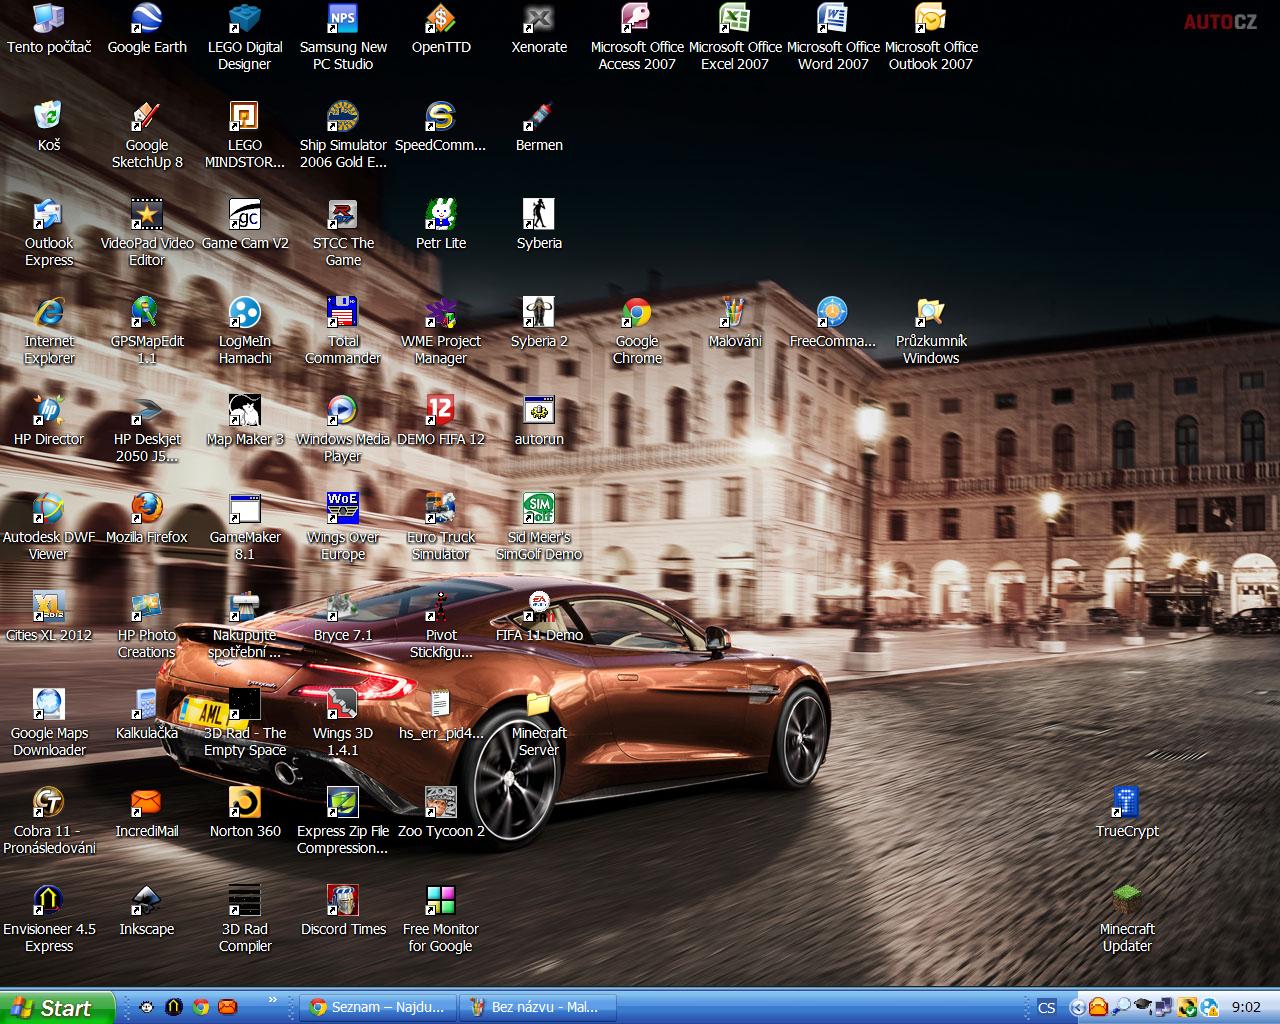Image resolution: width=1280 pixels, height=1024 pixels.
Task: Open TrueCrypt
Action: [x=1127, y=800]
